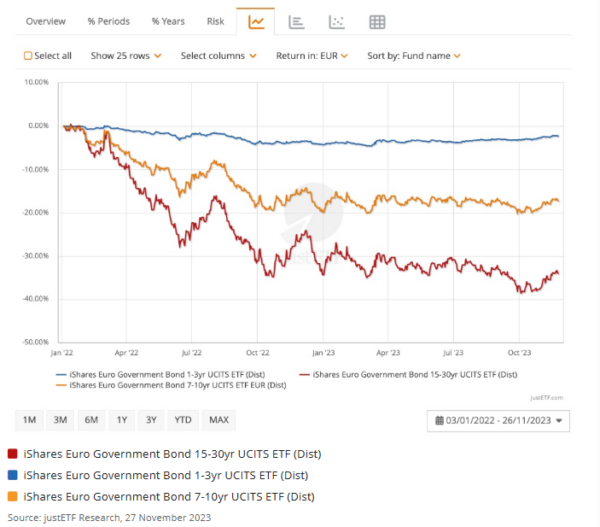The image size is (600, 527).
Task: Set chart range to 3Y
Action: [x=151, y=420]
